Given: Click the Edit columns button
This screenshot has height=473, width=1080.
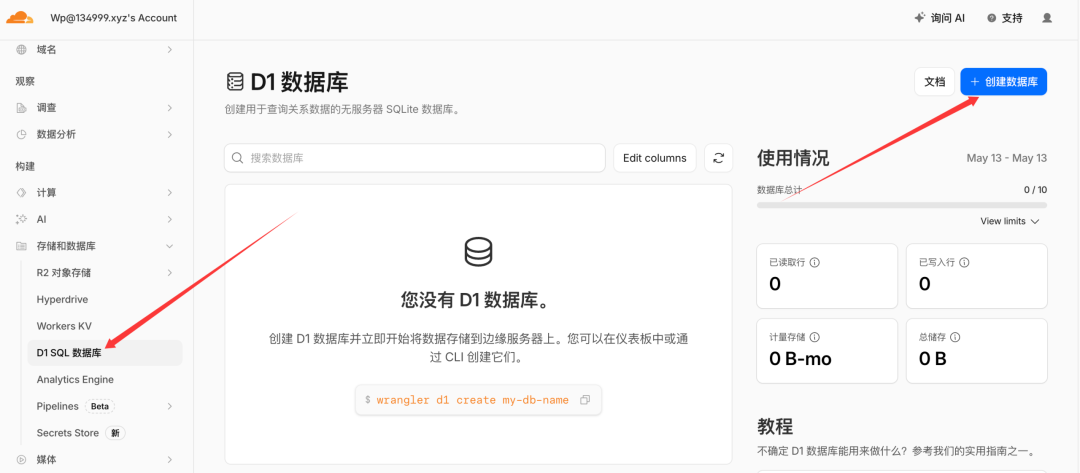Looking at the screenshot, I should tap(654, 158).
